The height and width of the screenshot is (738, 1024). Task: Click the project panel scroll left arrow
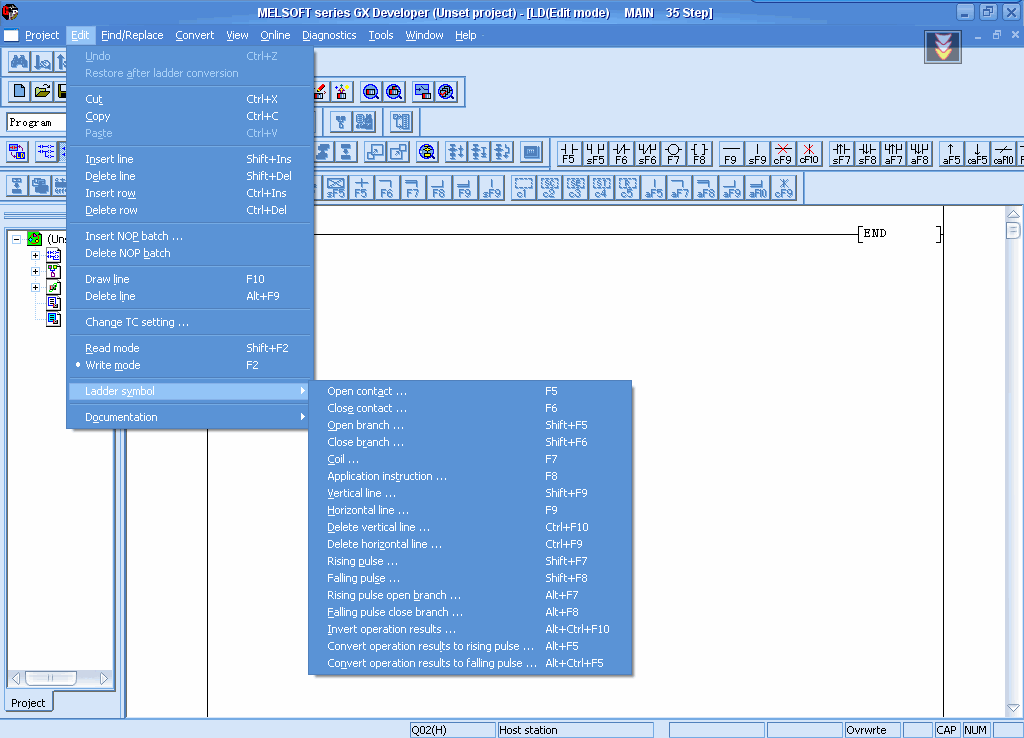click(x=16, y=678)
